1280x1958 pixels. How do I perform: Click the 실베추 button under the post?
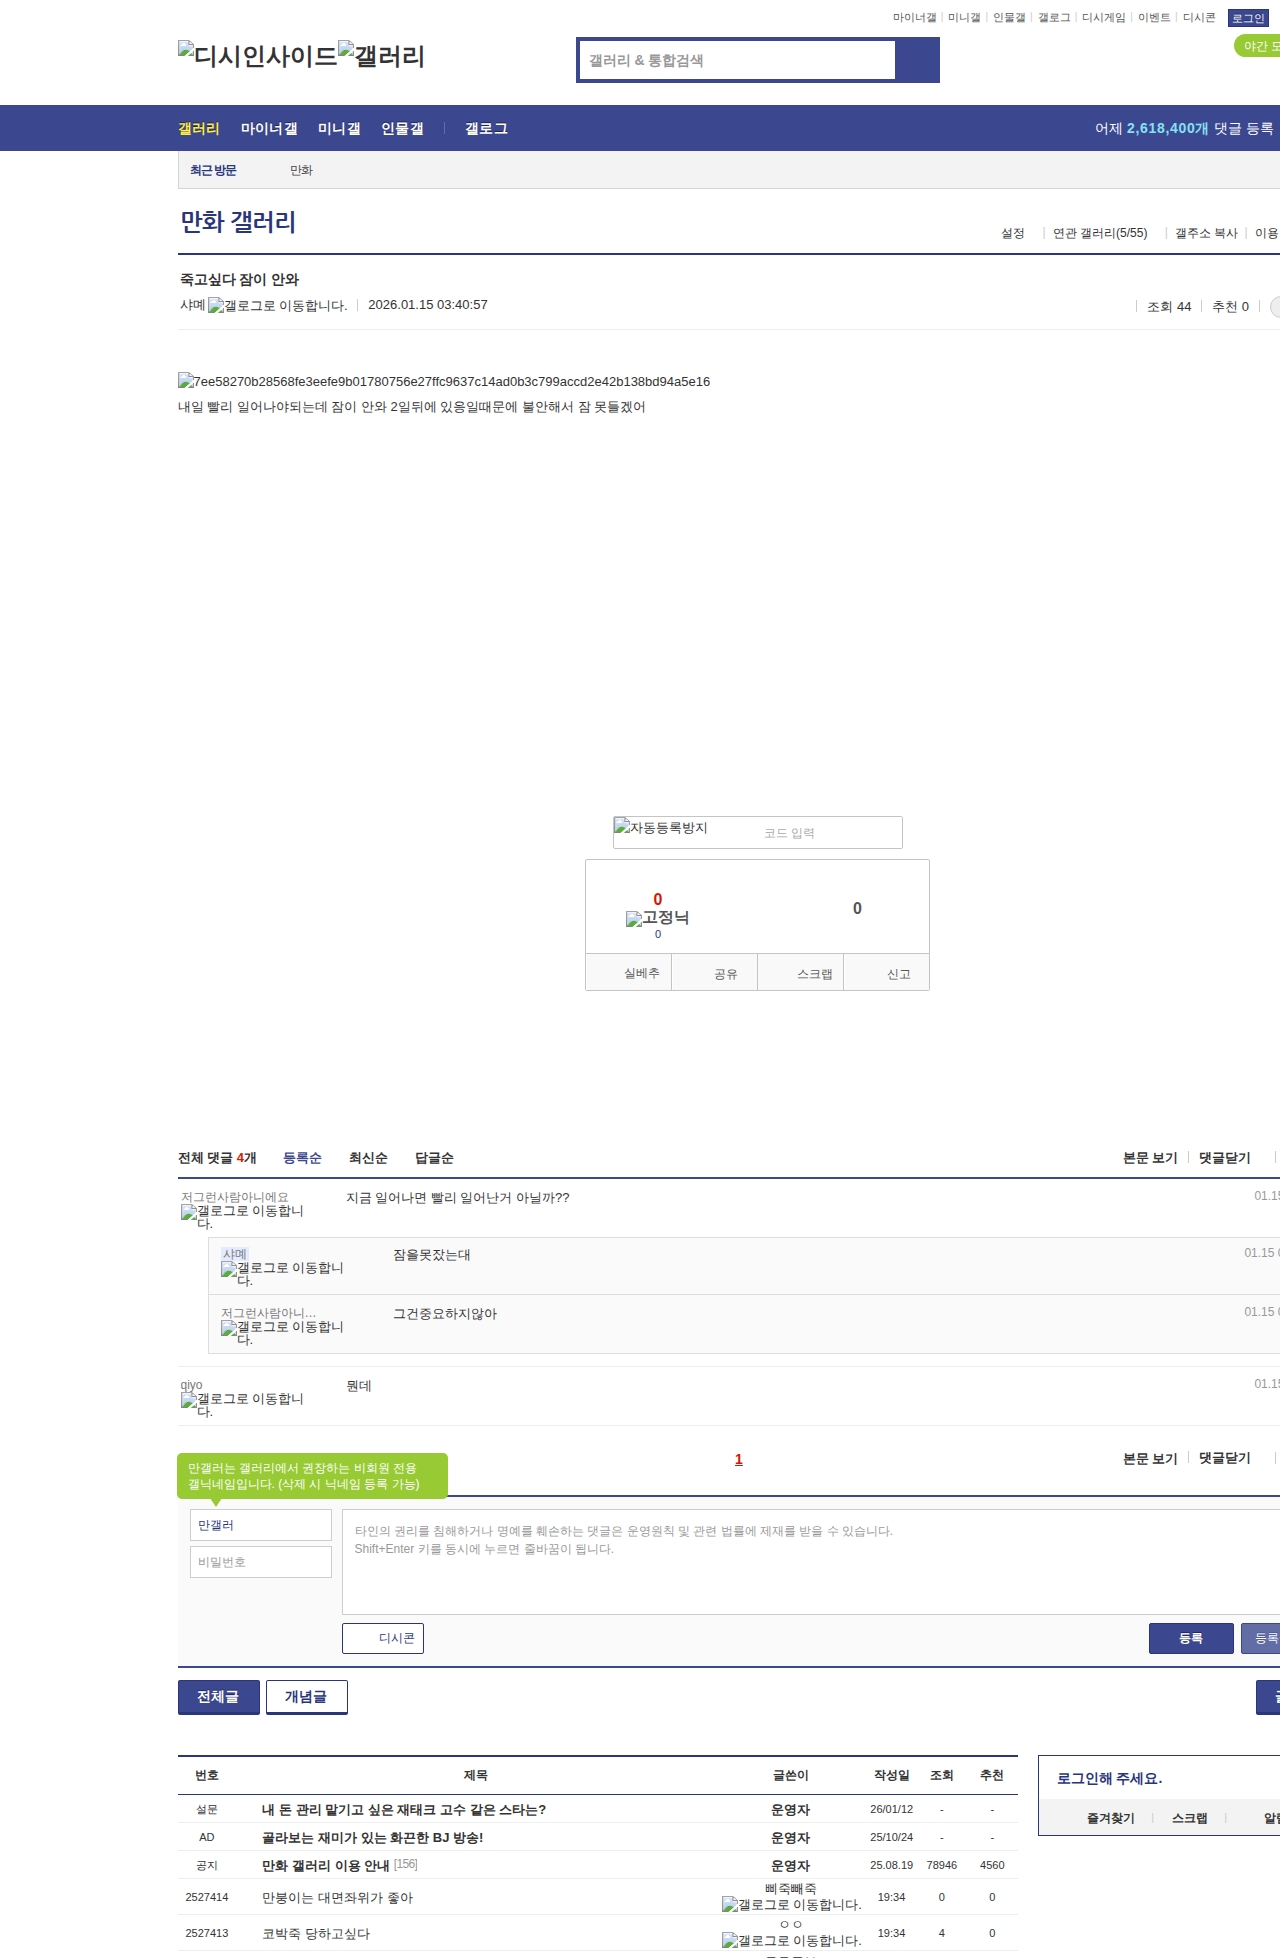tap(629, 973)
